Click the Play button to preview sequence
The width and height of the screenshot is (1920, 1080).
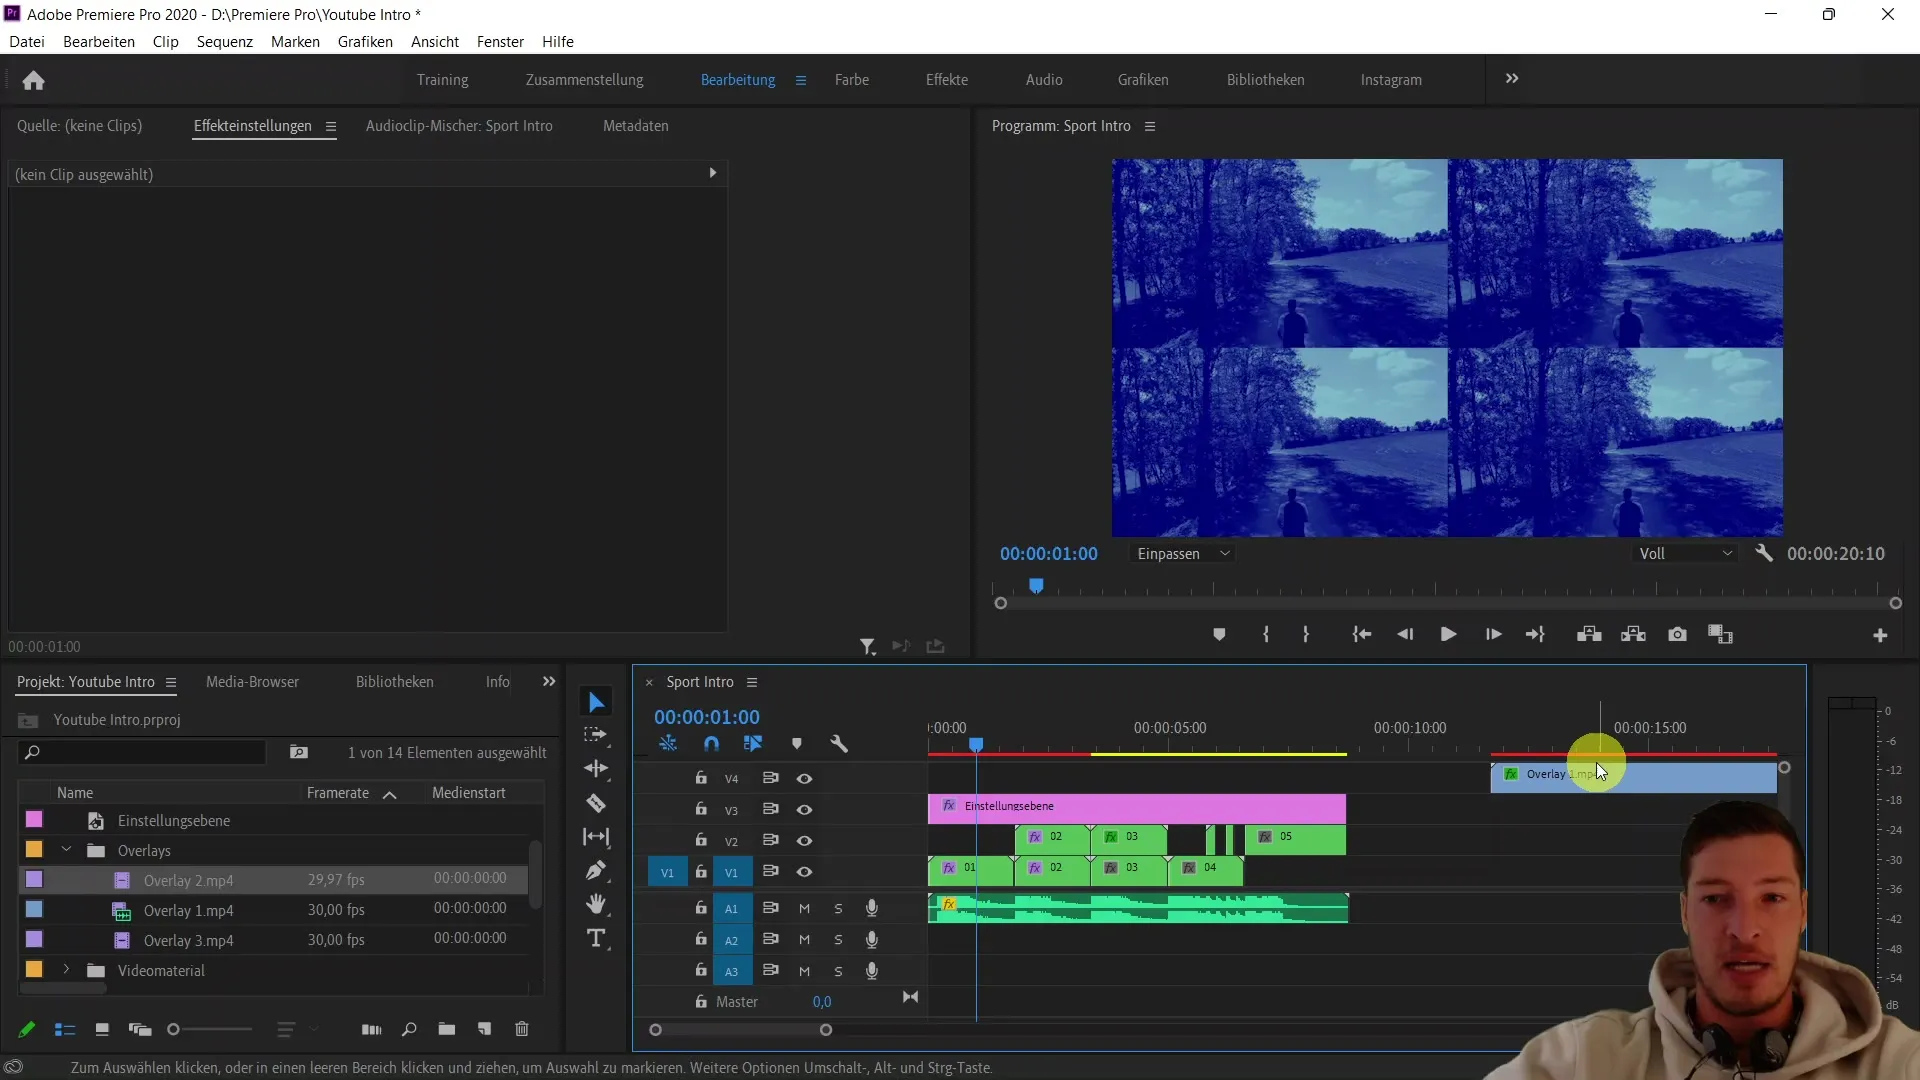point(1448,634)
